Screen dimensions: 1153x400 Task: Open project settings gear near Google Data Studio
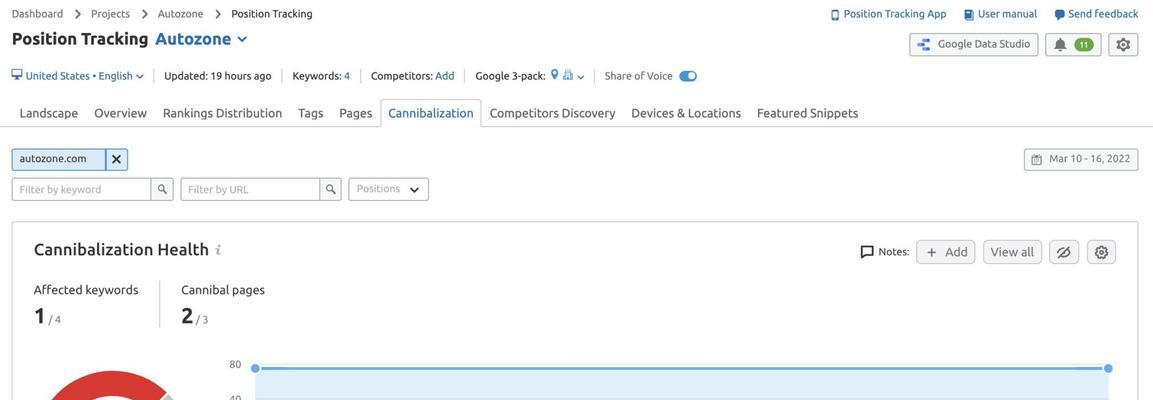coord(1123,44)
